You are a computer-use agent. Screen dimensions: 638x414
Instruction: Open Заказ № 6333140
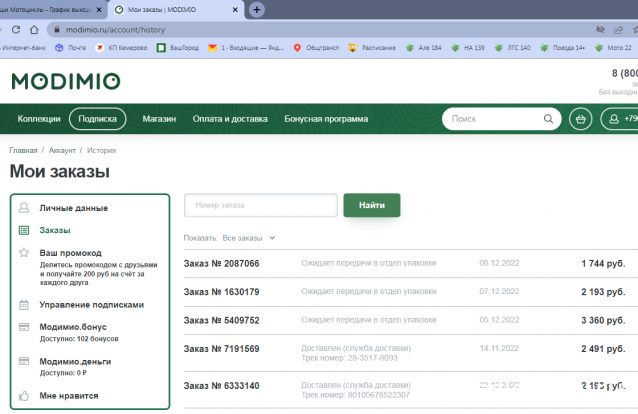[x=221, y=386]
